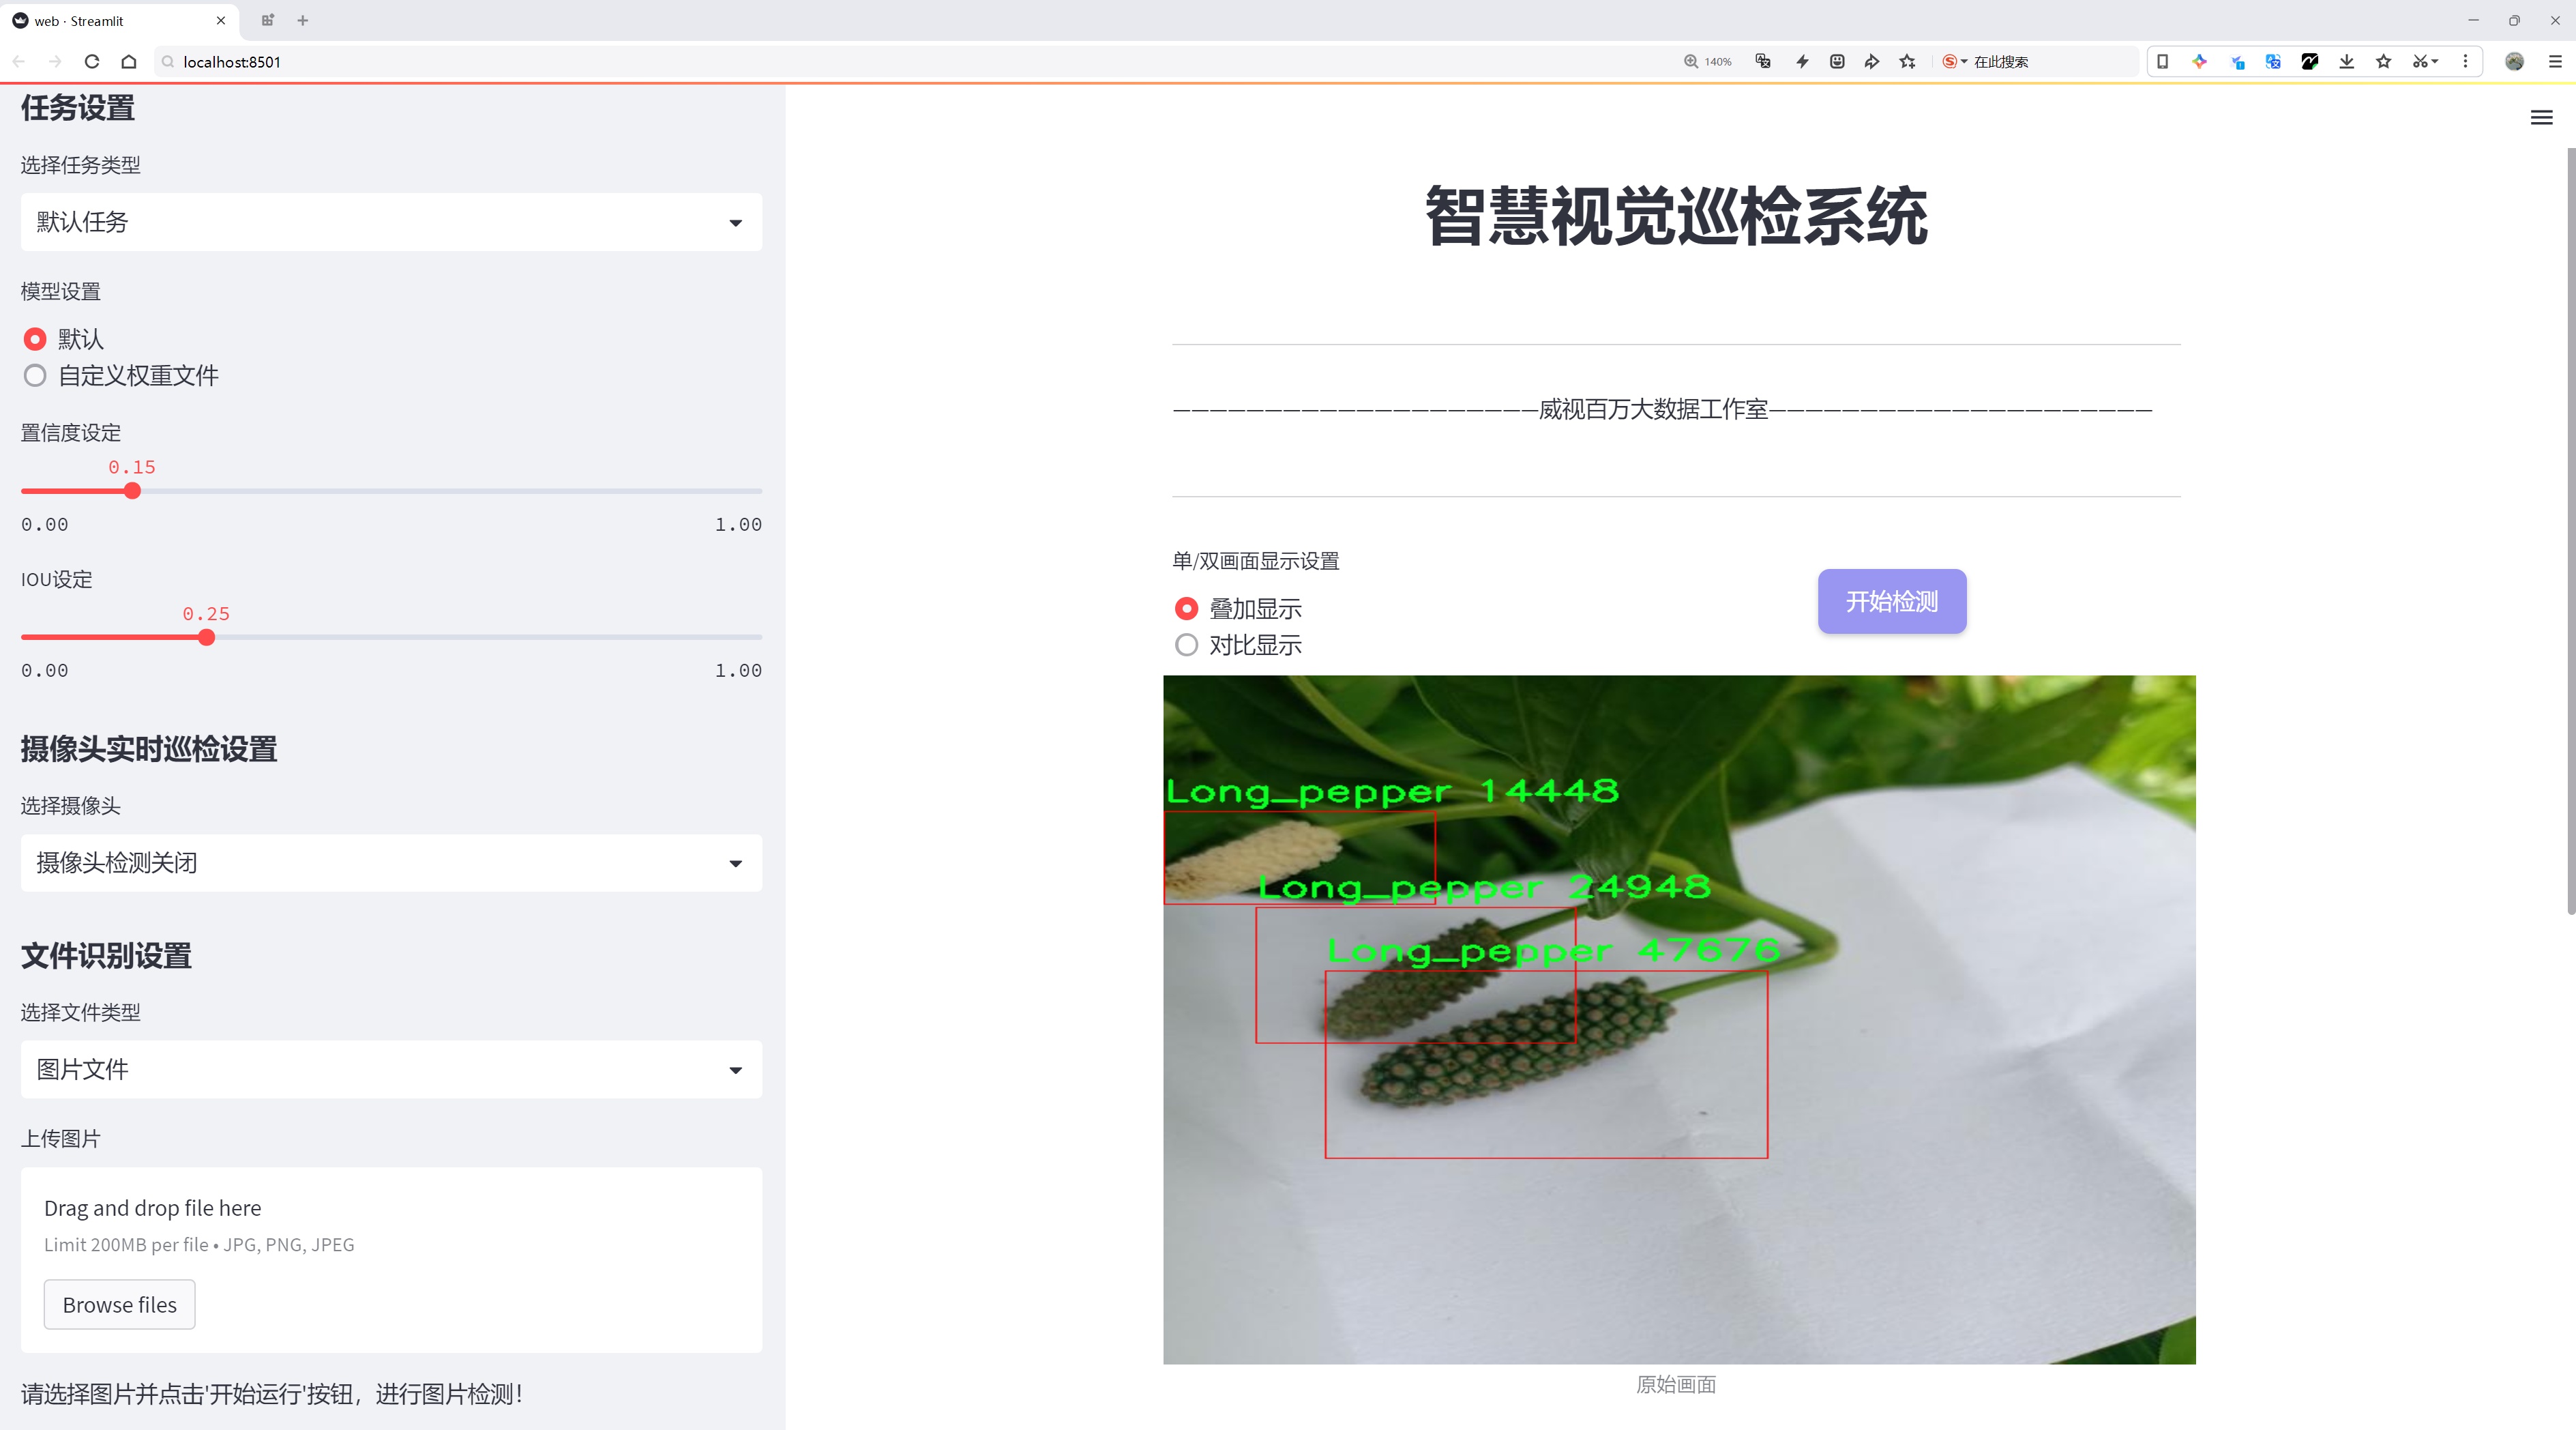Click the blue extension icon with alert badge

click(2237, 61)
